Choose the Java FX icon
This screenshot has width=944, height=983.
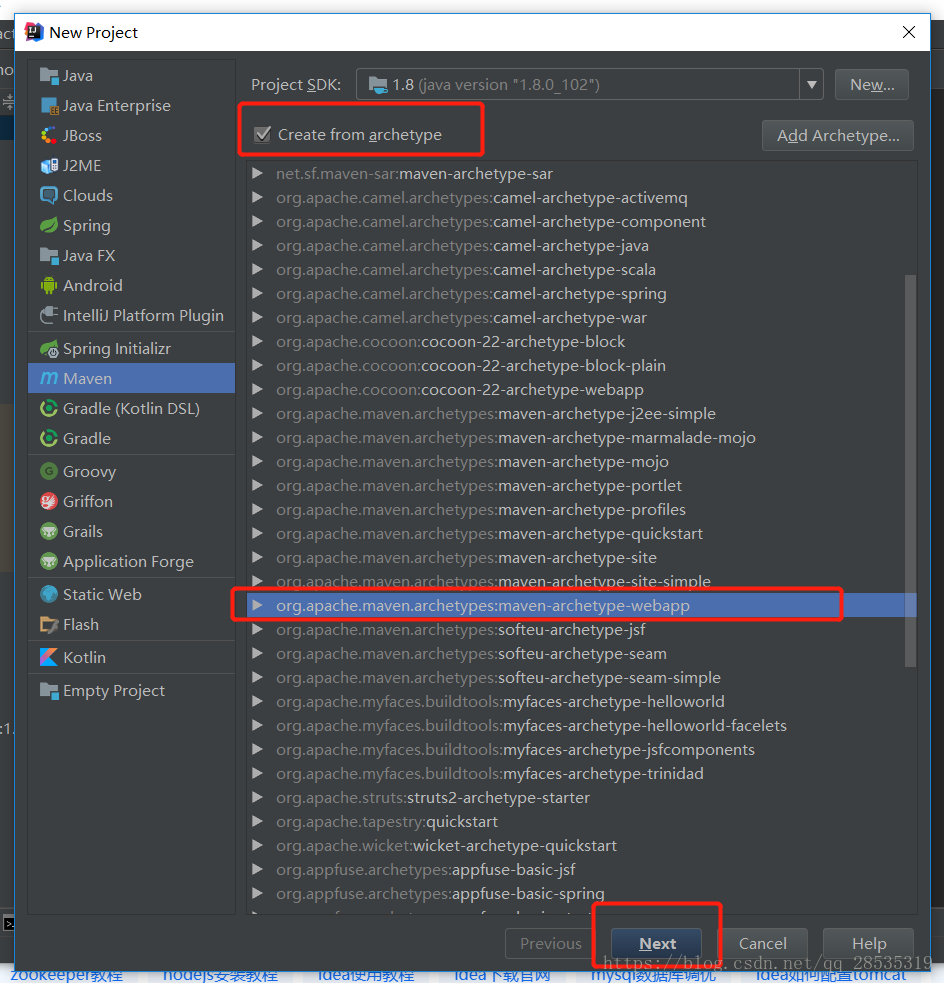(49, 256)
